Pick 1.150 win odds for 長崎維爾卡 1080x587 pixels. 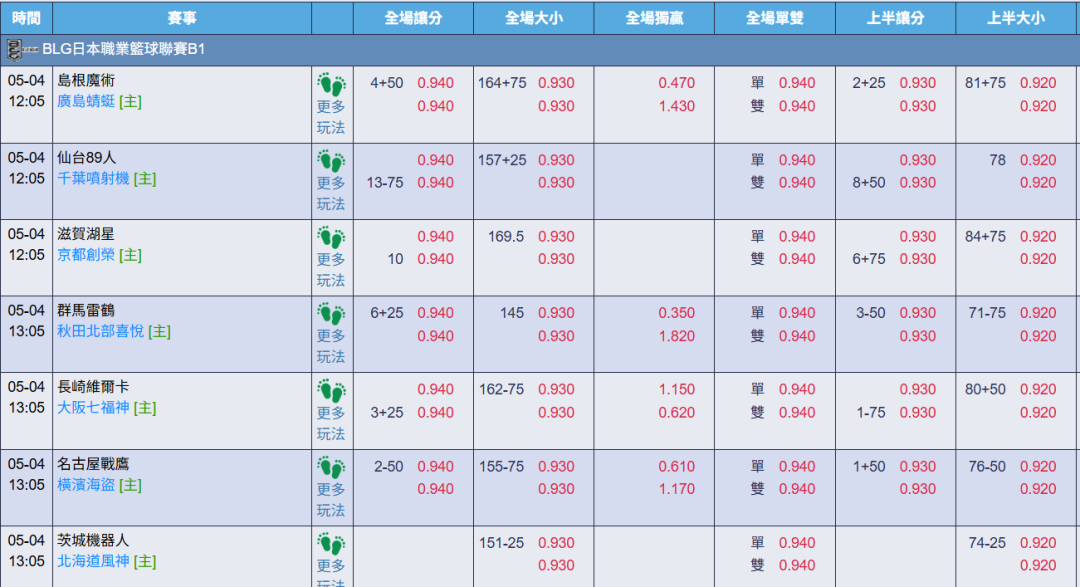677,390
